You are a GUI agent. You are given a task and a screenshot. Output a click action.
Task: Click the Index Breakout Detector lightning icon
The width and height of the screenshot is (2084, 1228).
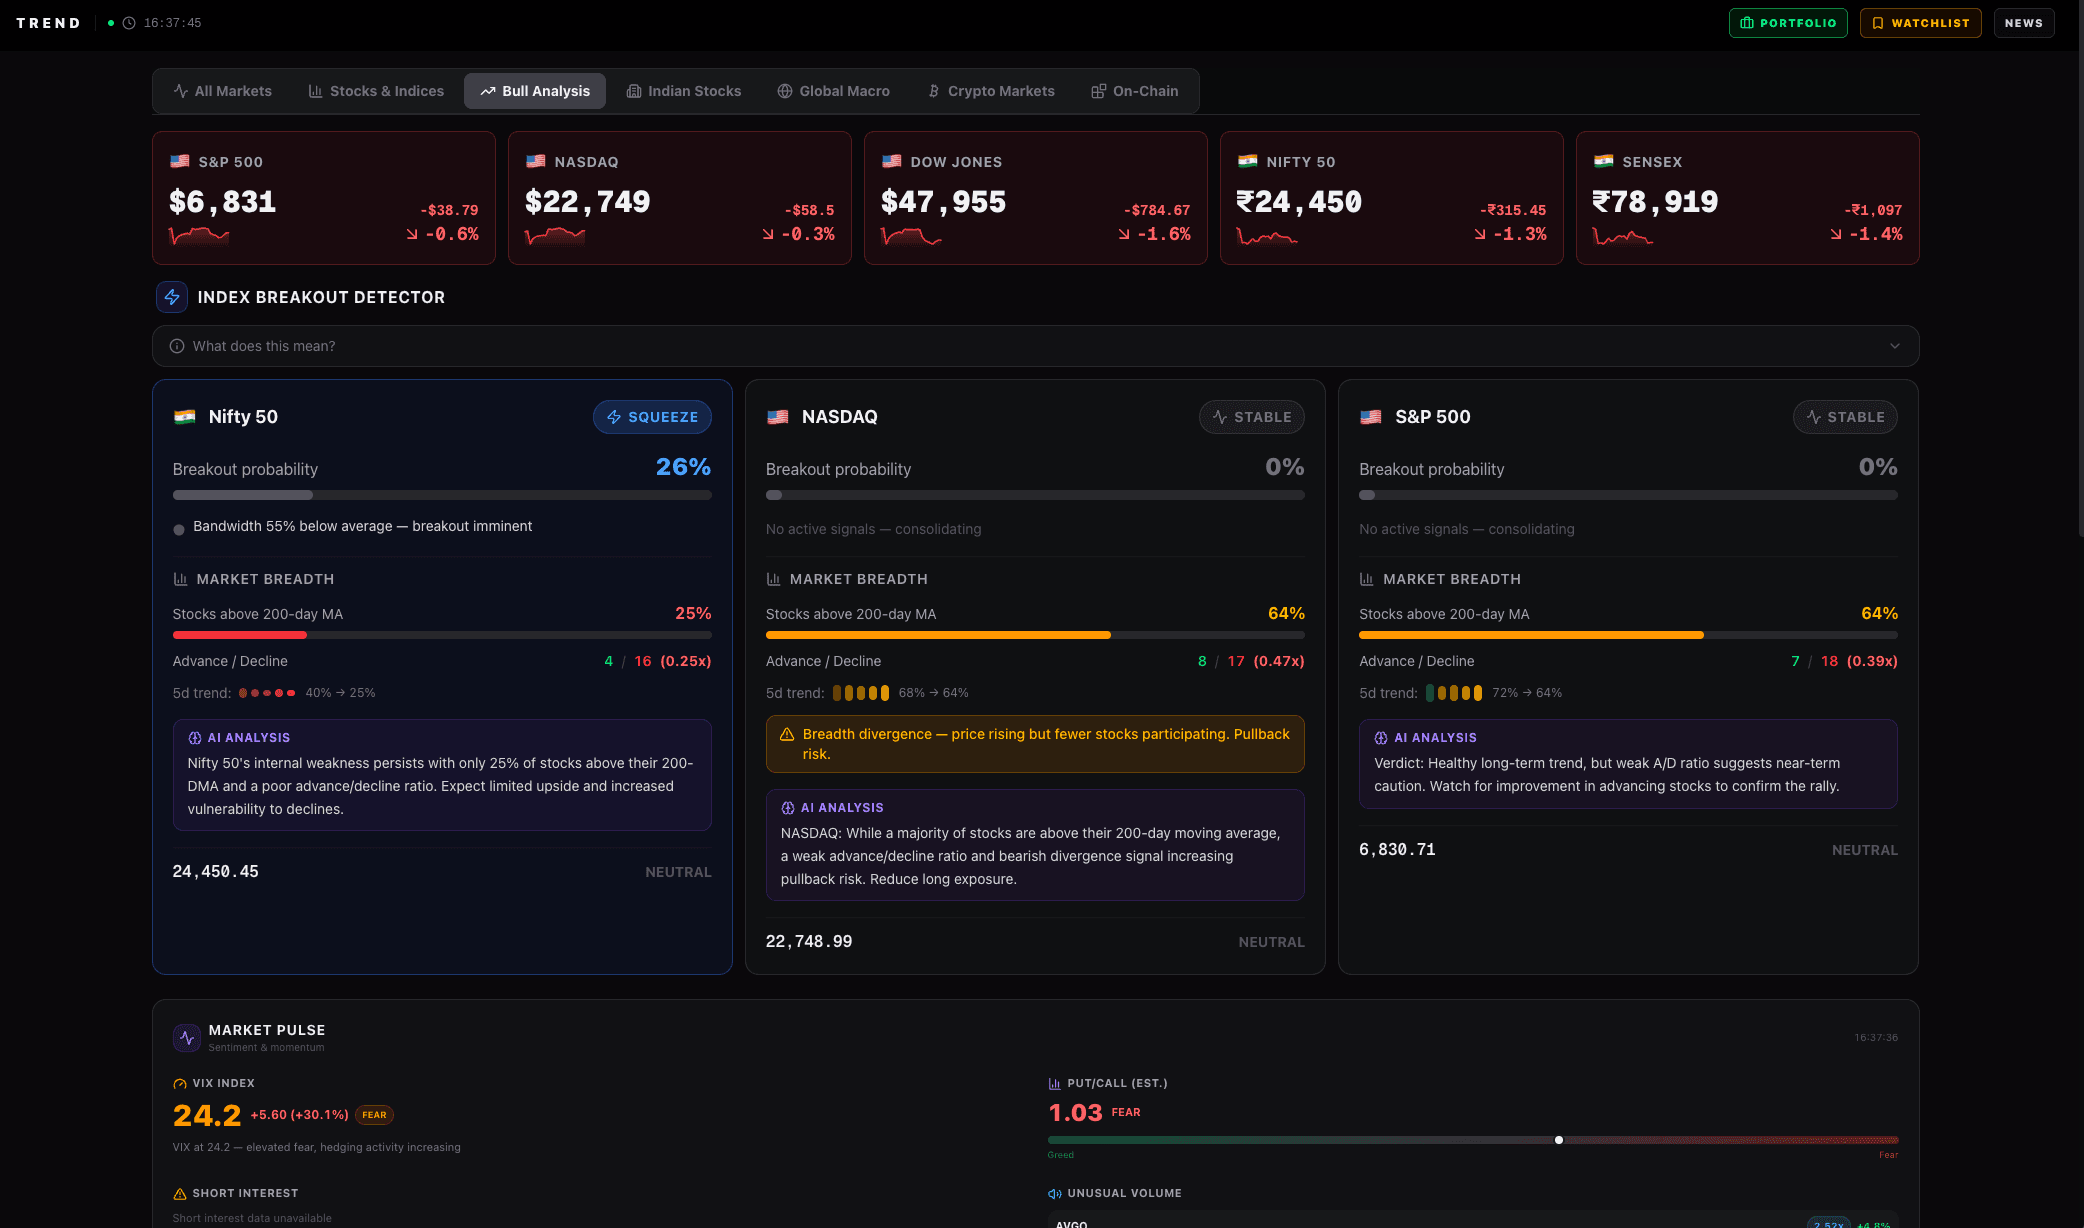click(x=171, y=296)
